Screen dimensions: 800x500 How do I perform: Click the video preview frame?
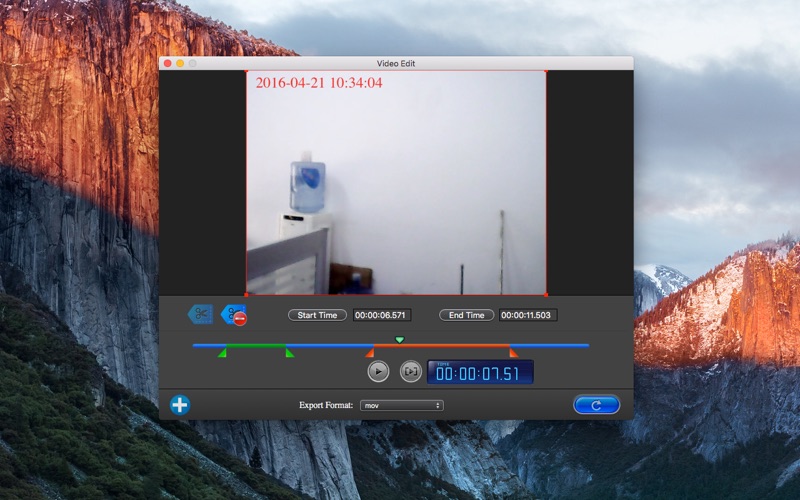coord(396,183)
